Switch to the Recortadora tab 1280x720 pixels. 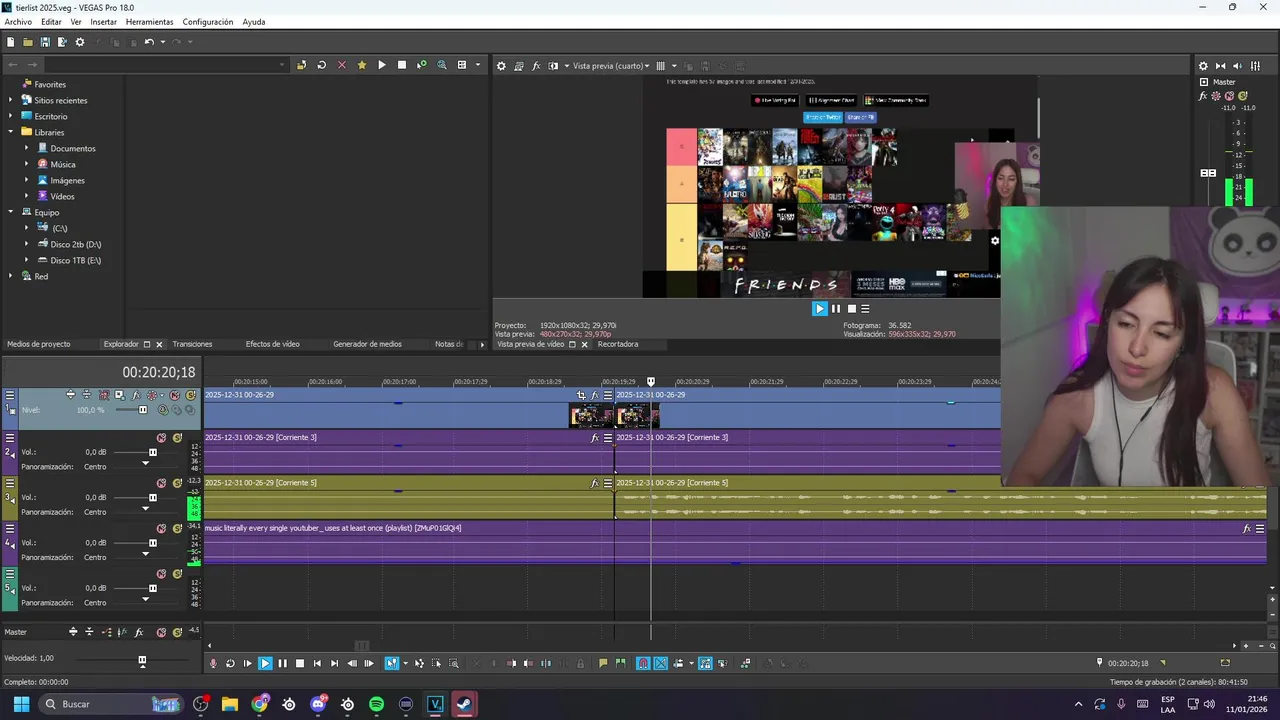618,344
